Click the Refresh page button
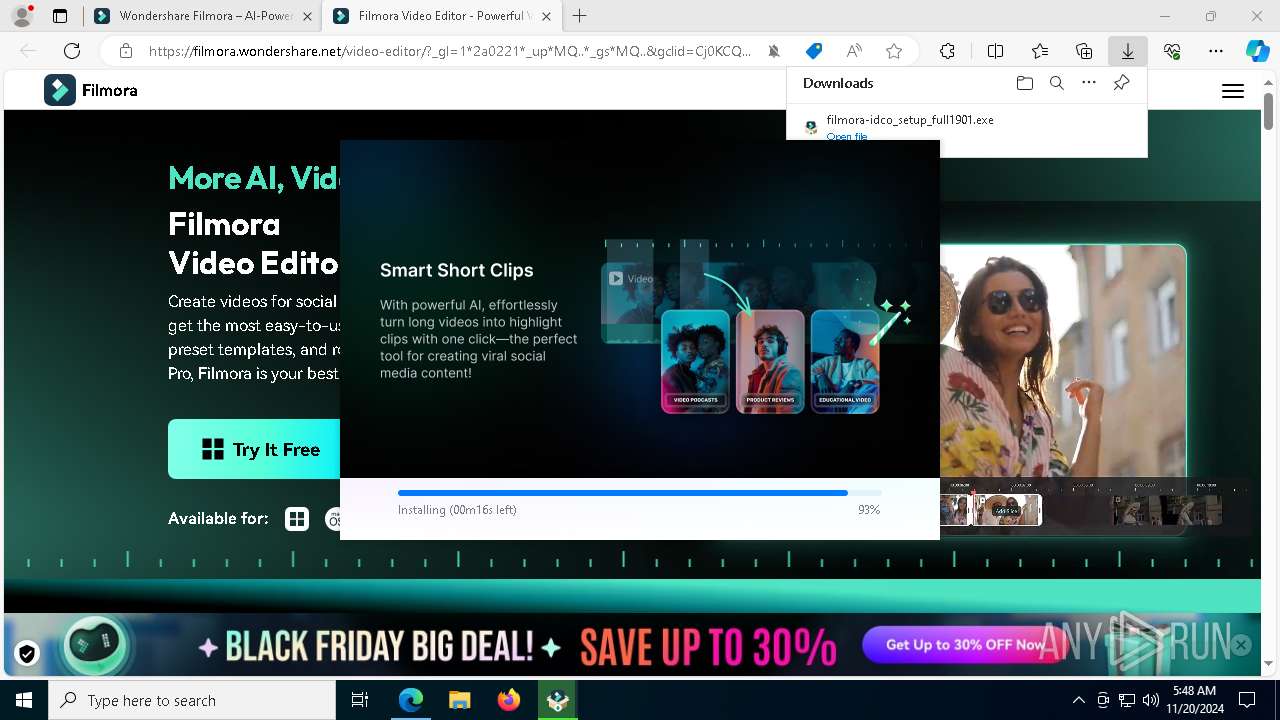Viewport: 1280px width, 720px height. tap(72, 51)
